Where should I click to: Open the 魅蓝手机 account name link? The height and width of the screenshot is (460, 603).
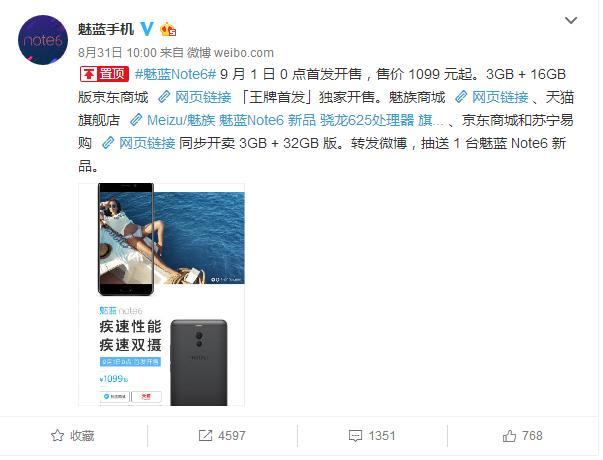(106, 29)
